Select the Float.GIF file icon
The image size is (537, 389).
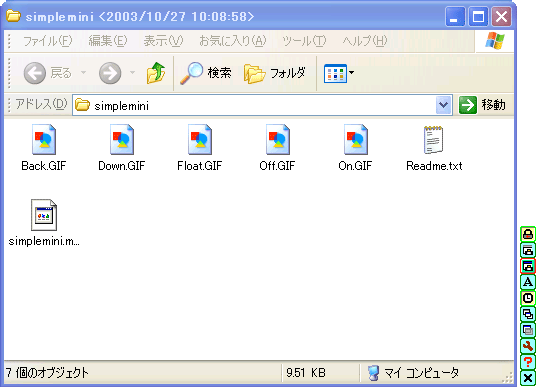coord(200,139)
